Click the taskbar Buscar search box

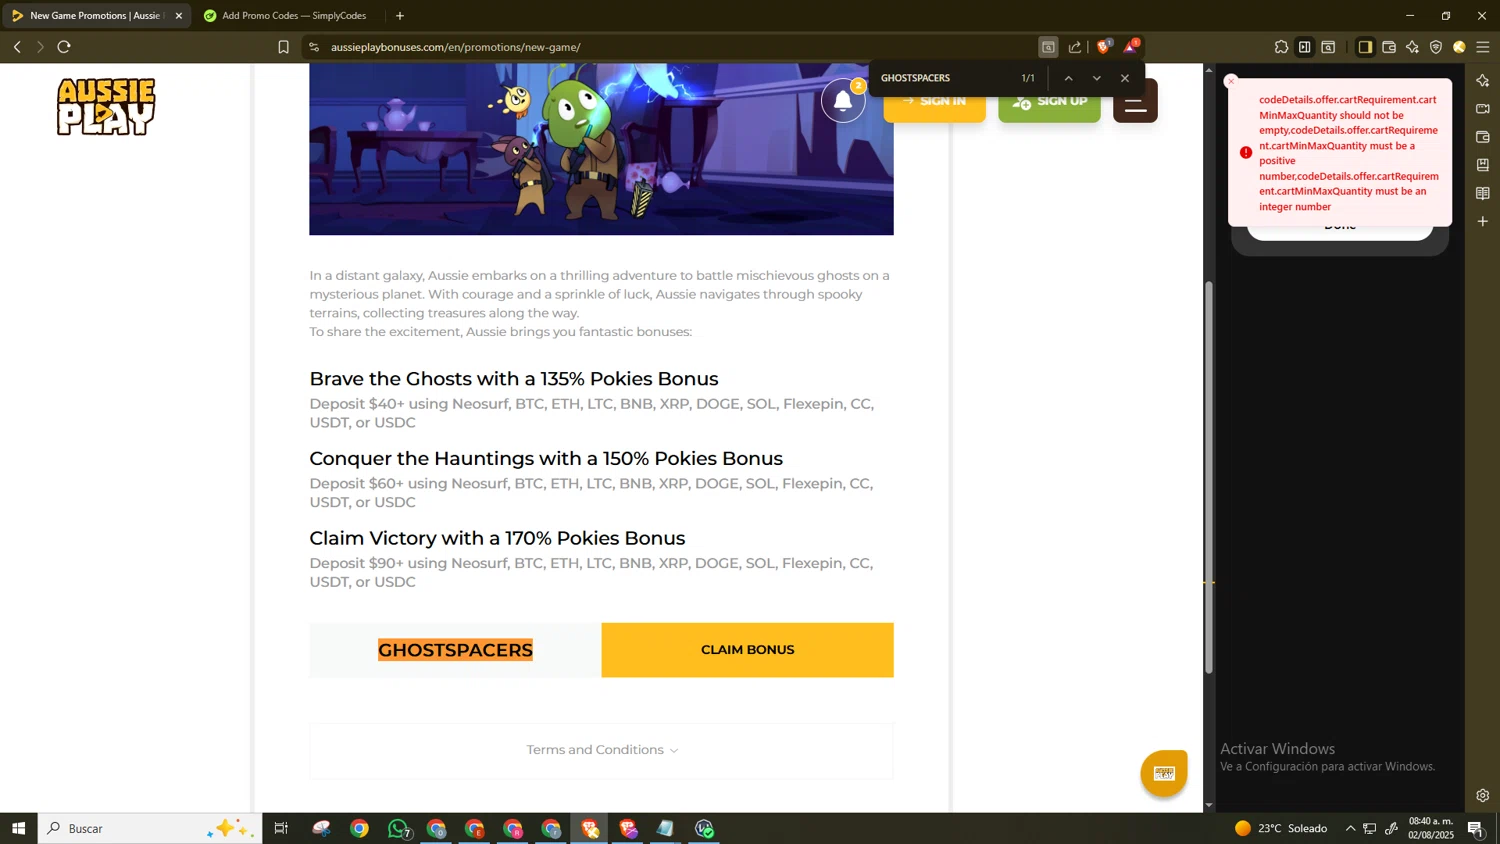tap(150, 828)
